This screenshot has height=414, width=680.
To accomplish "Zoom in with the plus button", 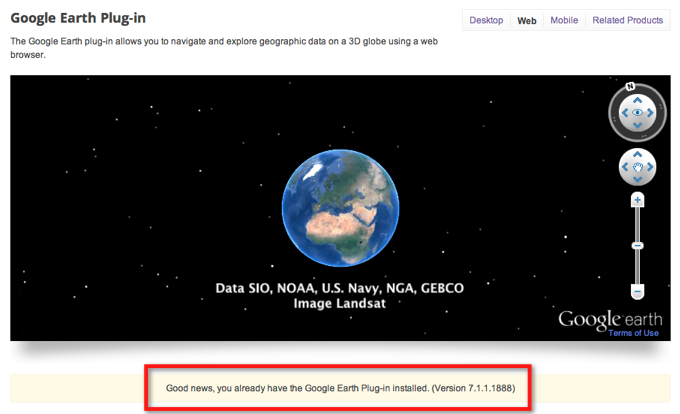I will point(637,200).
